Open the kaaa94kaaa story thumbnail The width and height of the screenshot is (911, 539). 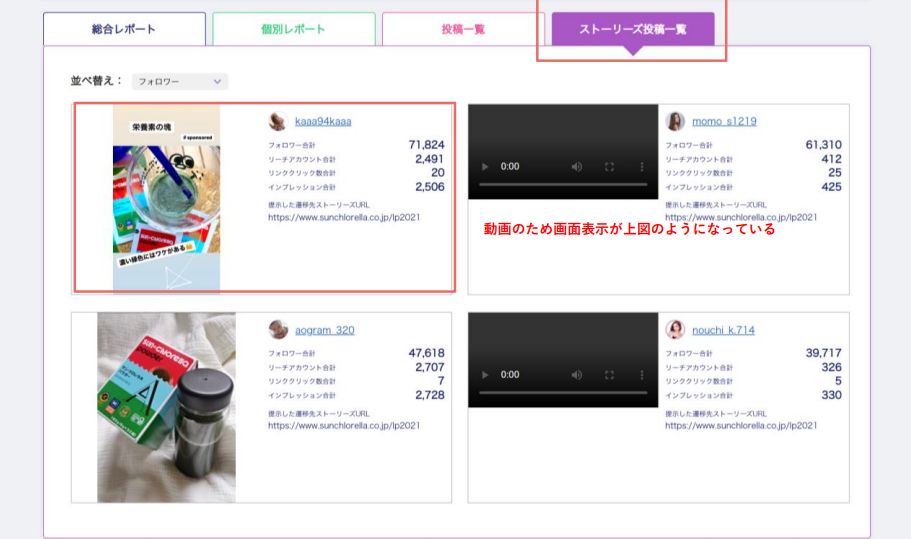pyautogui.click(x=167, y=199)
